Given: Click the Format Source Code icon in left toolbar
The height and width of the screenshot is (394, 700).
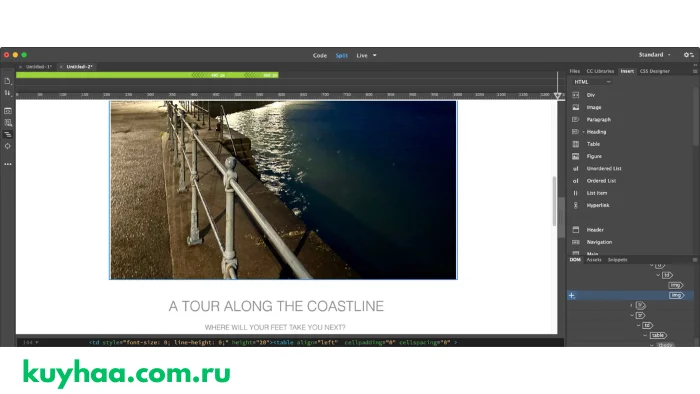Looking at the screenshot, I should [x=8, y=134].
